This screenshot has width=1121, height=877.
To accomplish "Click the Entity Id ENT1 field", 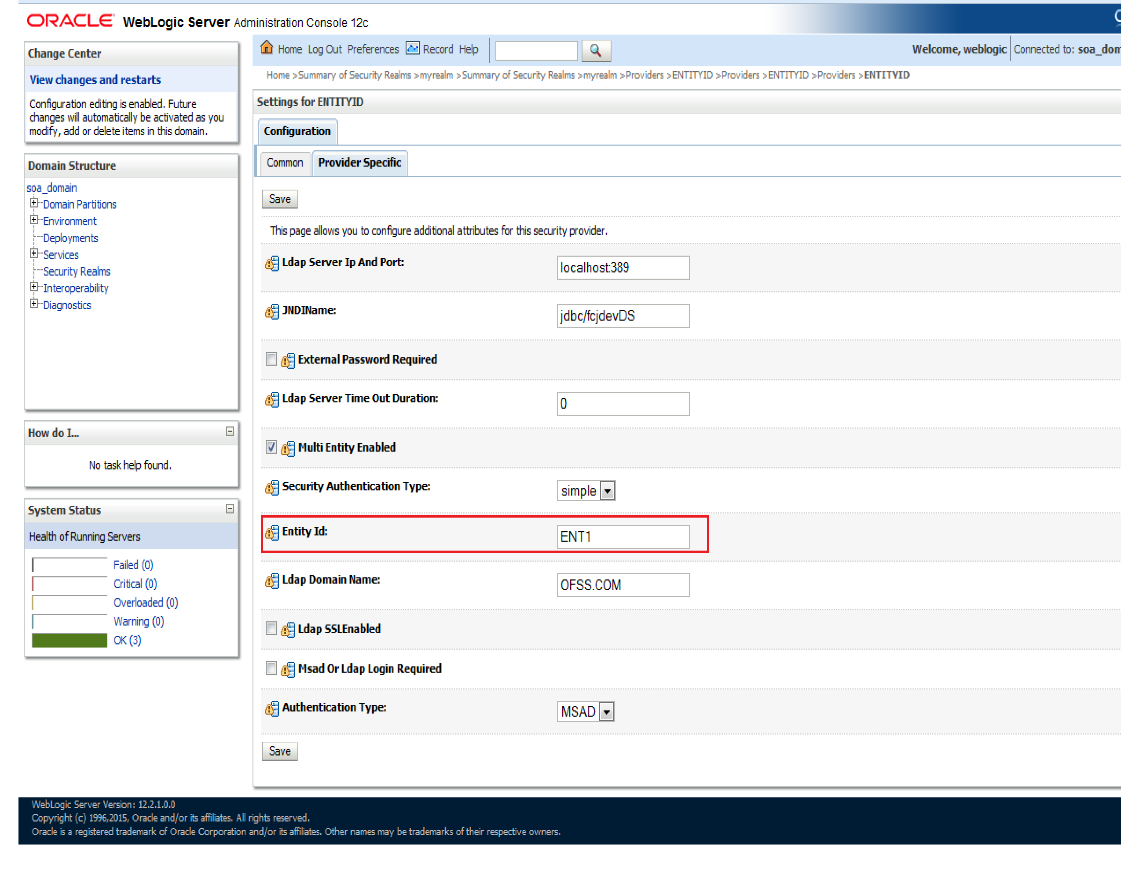I will point(623,537).
